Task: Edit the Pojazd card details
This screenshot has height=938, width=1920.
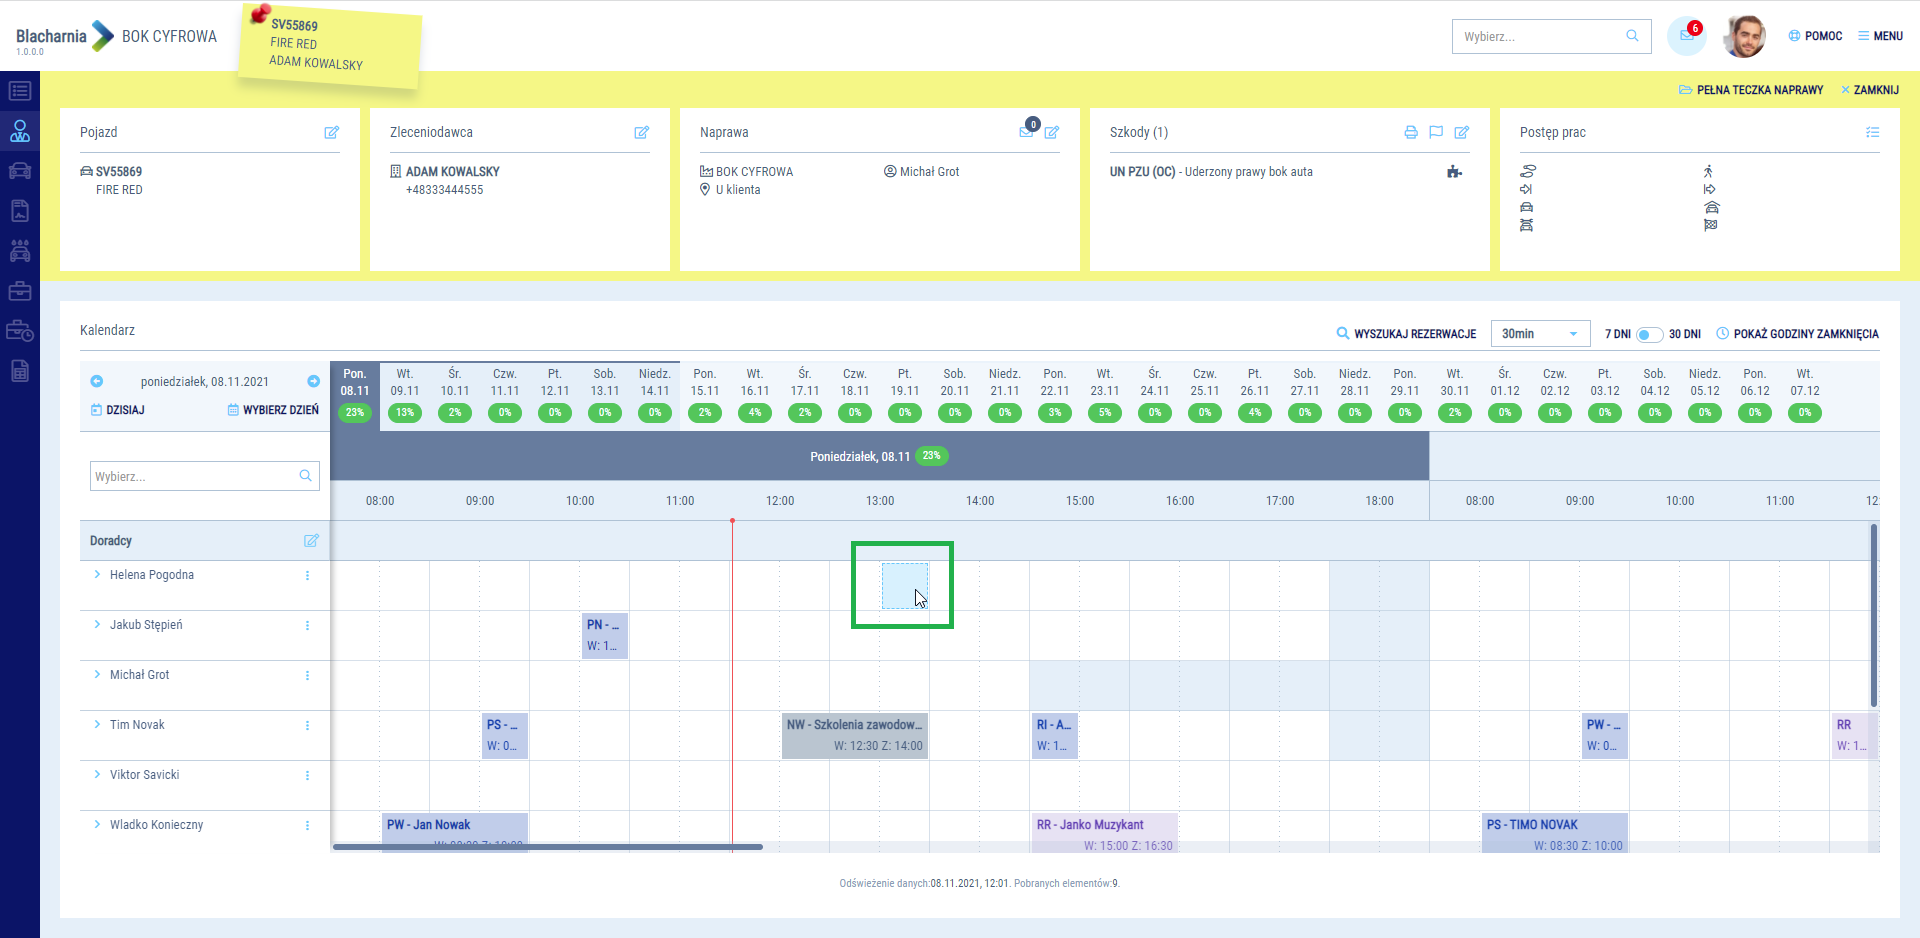Action: click(331, 132)
